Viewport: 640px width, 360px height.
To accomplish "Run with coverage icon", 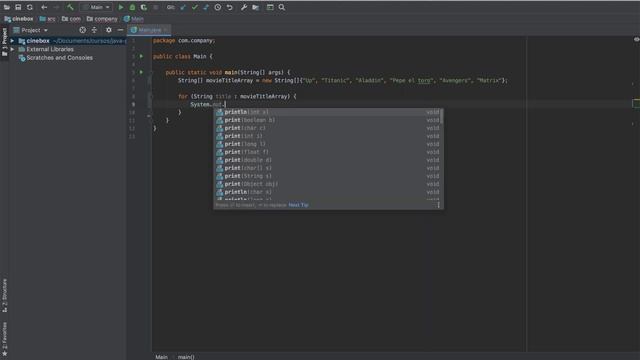I will [x=144, y=7].
